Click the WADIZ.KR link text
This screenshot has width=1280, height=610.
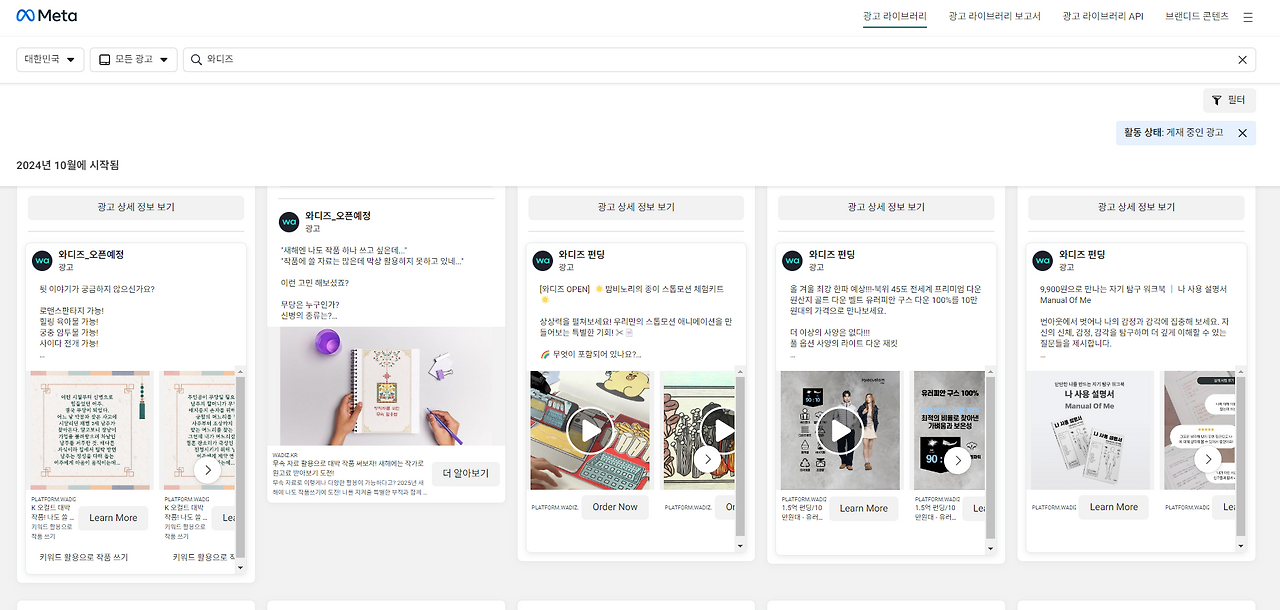click(x=286, y=455)
